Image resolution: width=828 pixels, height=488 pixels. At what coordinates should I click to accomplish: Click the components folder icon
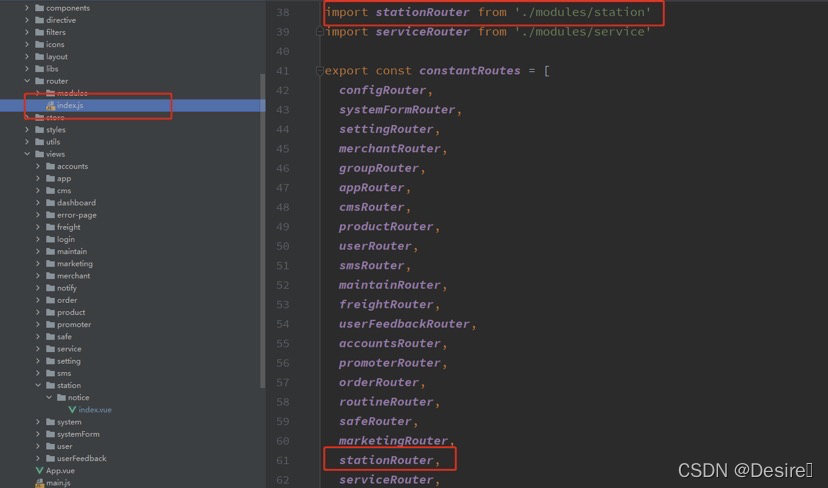[x=40, y=8]
